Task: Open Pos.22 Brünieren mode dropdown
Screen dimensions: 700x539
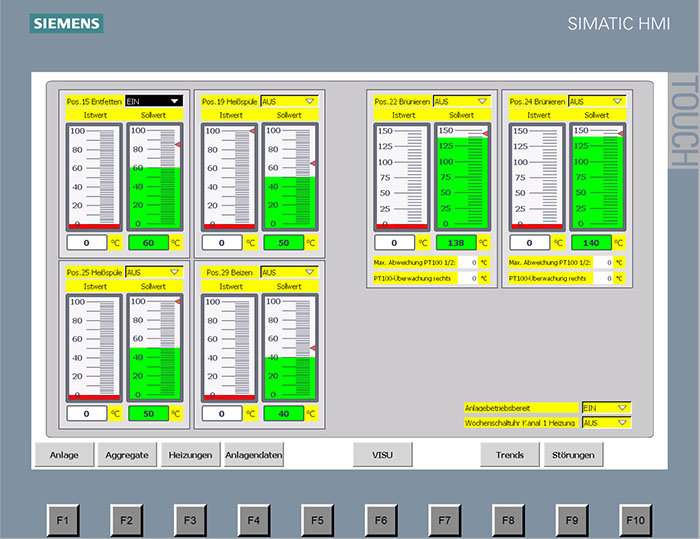Action: point(462,101)
